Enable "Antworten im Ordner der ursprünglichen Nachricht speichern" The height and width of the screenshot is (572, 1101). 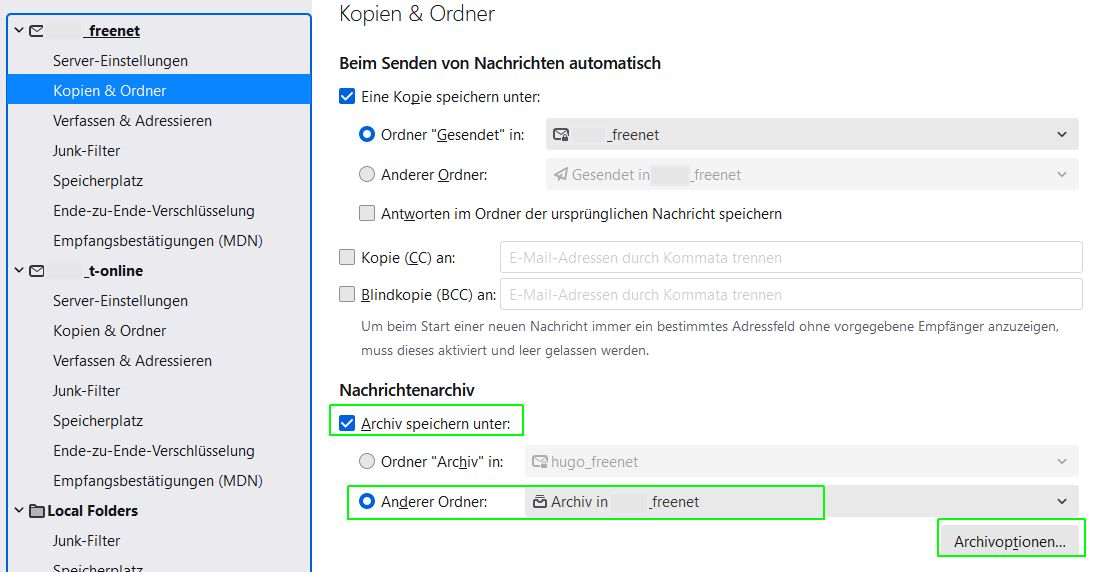coord(367,213)
